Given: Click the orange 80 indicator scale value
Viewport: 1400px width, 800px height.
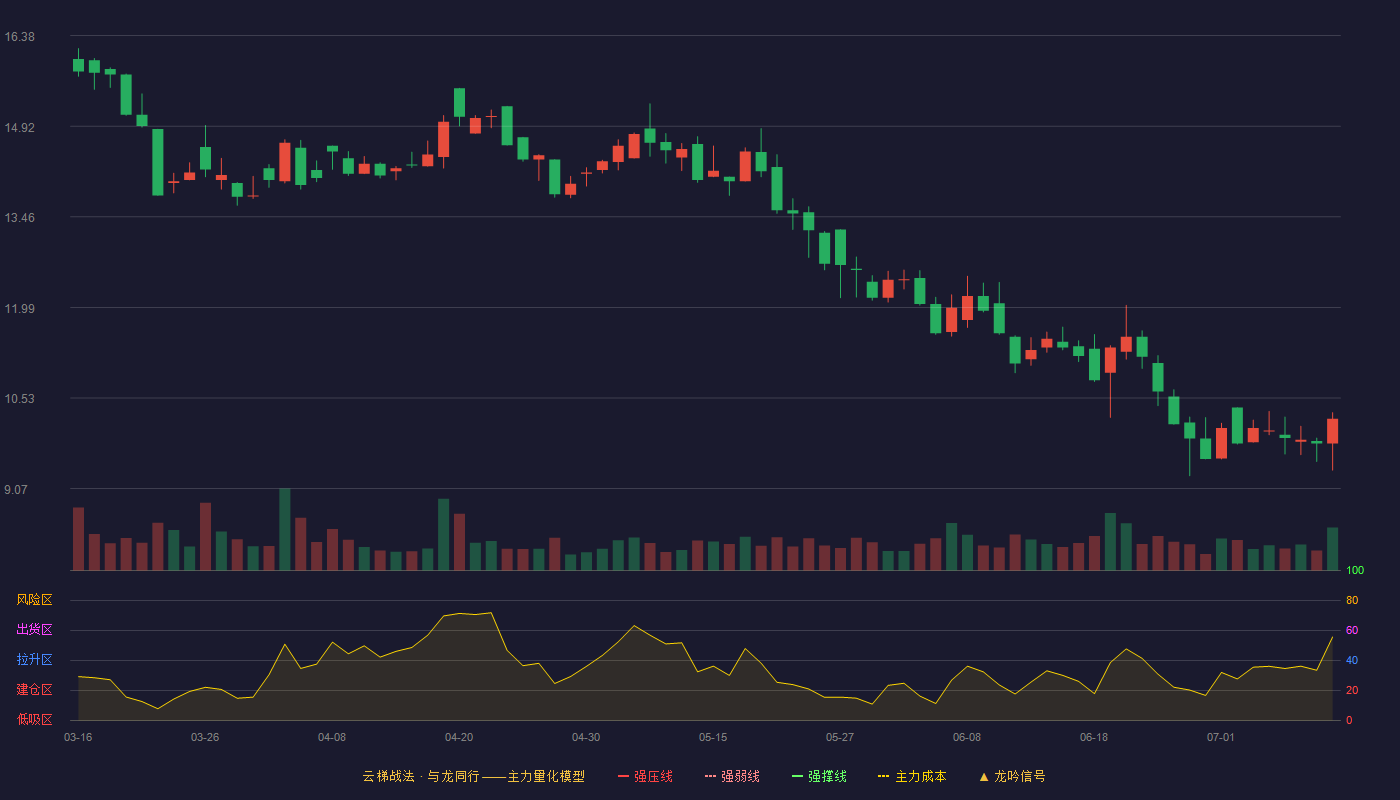Looking at the screenshot, I should [1352, 601].
